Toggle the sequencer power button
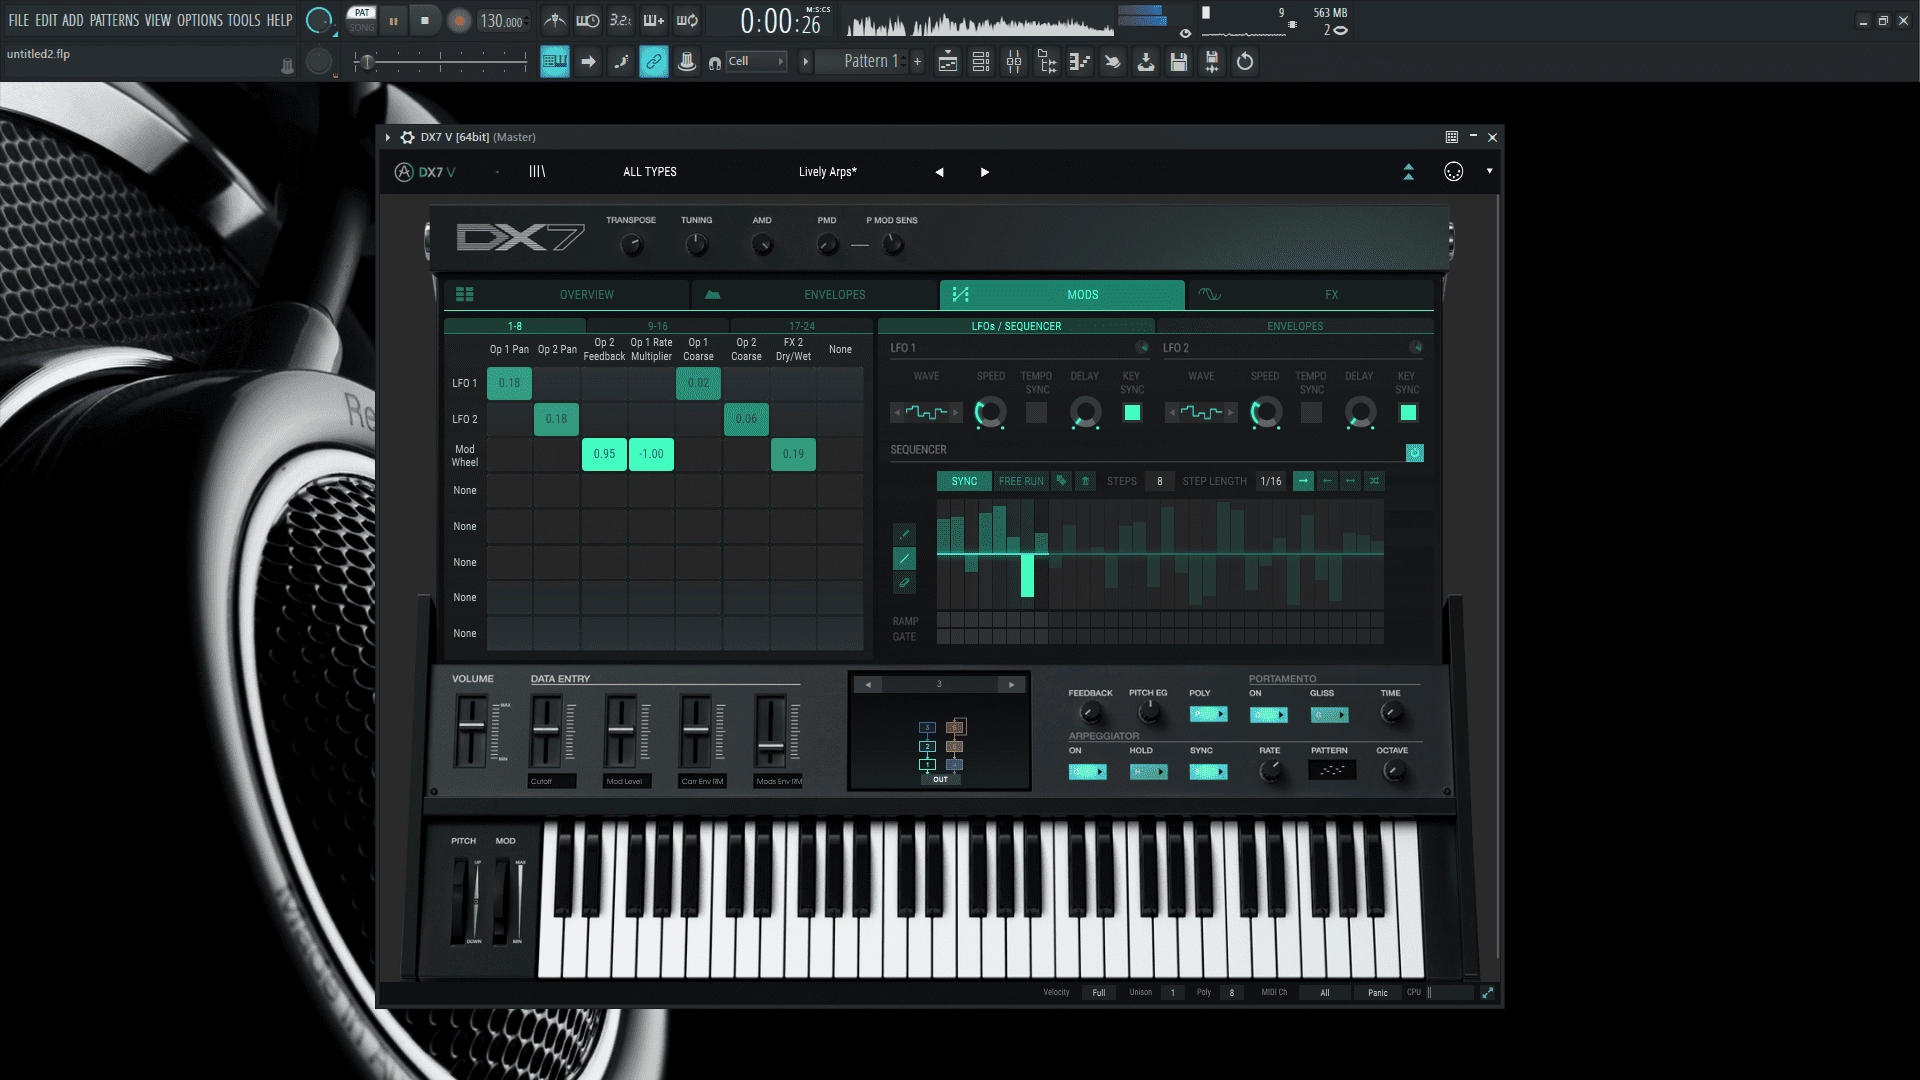 [1414, 453]
